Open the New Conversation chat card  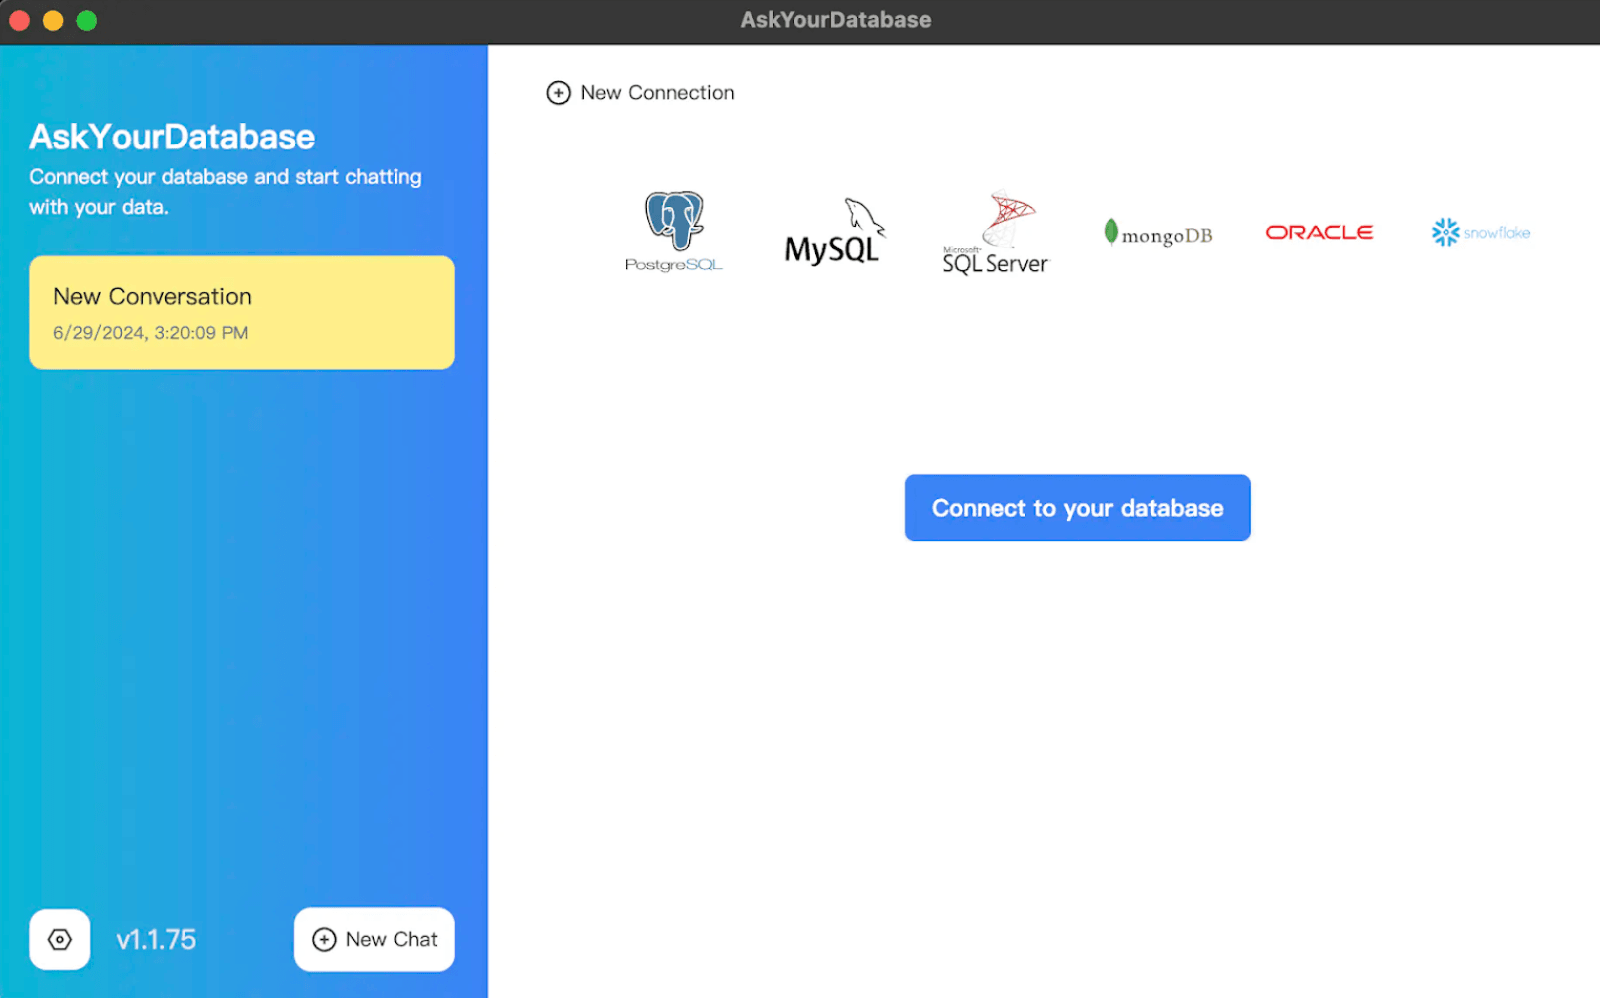point(242,312)
